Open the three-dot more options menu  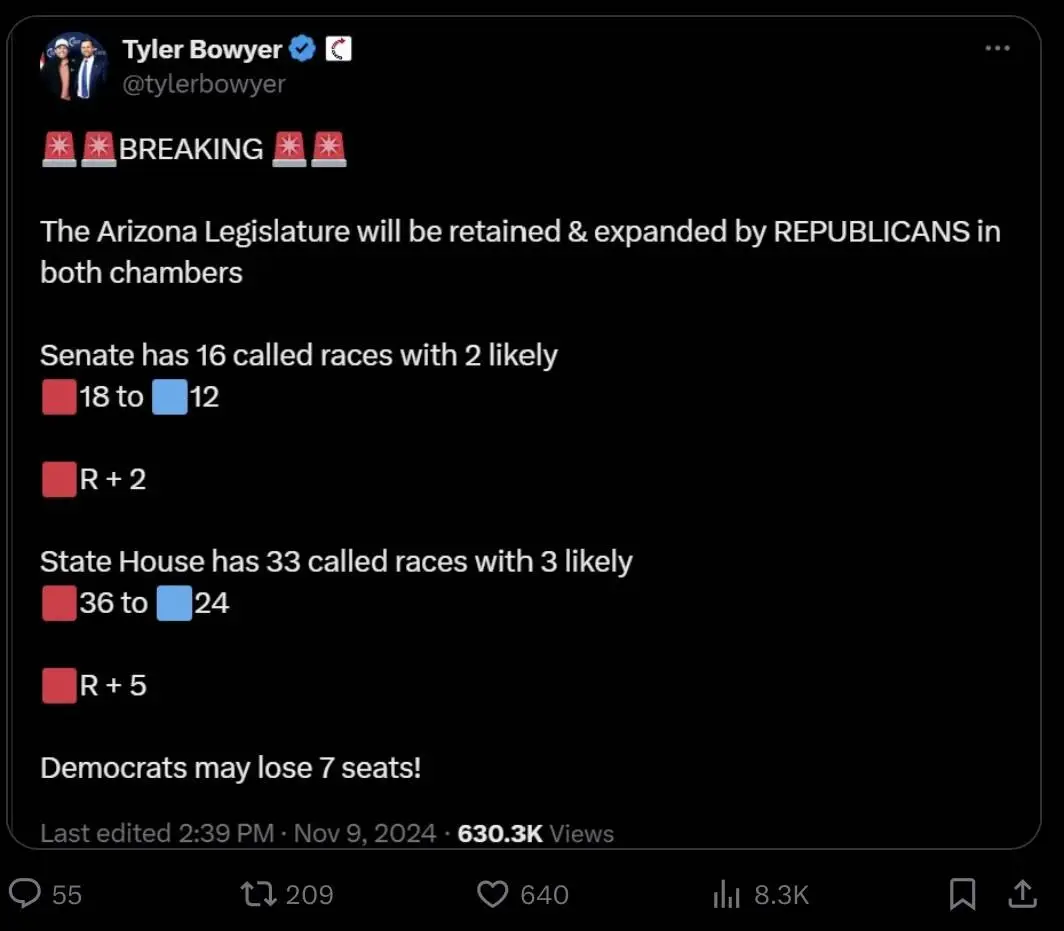click(x=997, y=49)
